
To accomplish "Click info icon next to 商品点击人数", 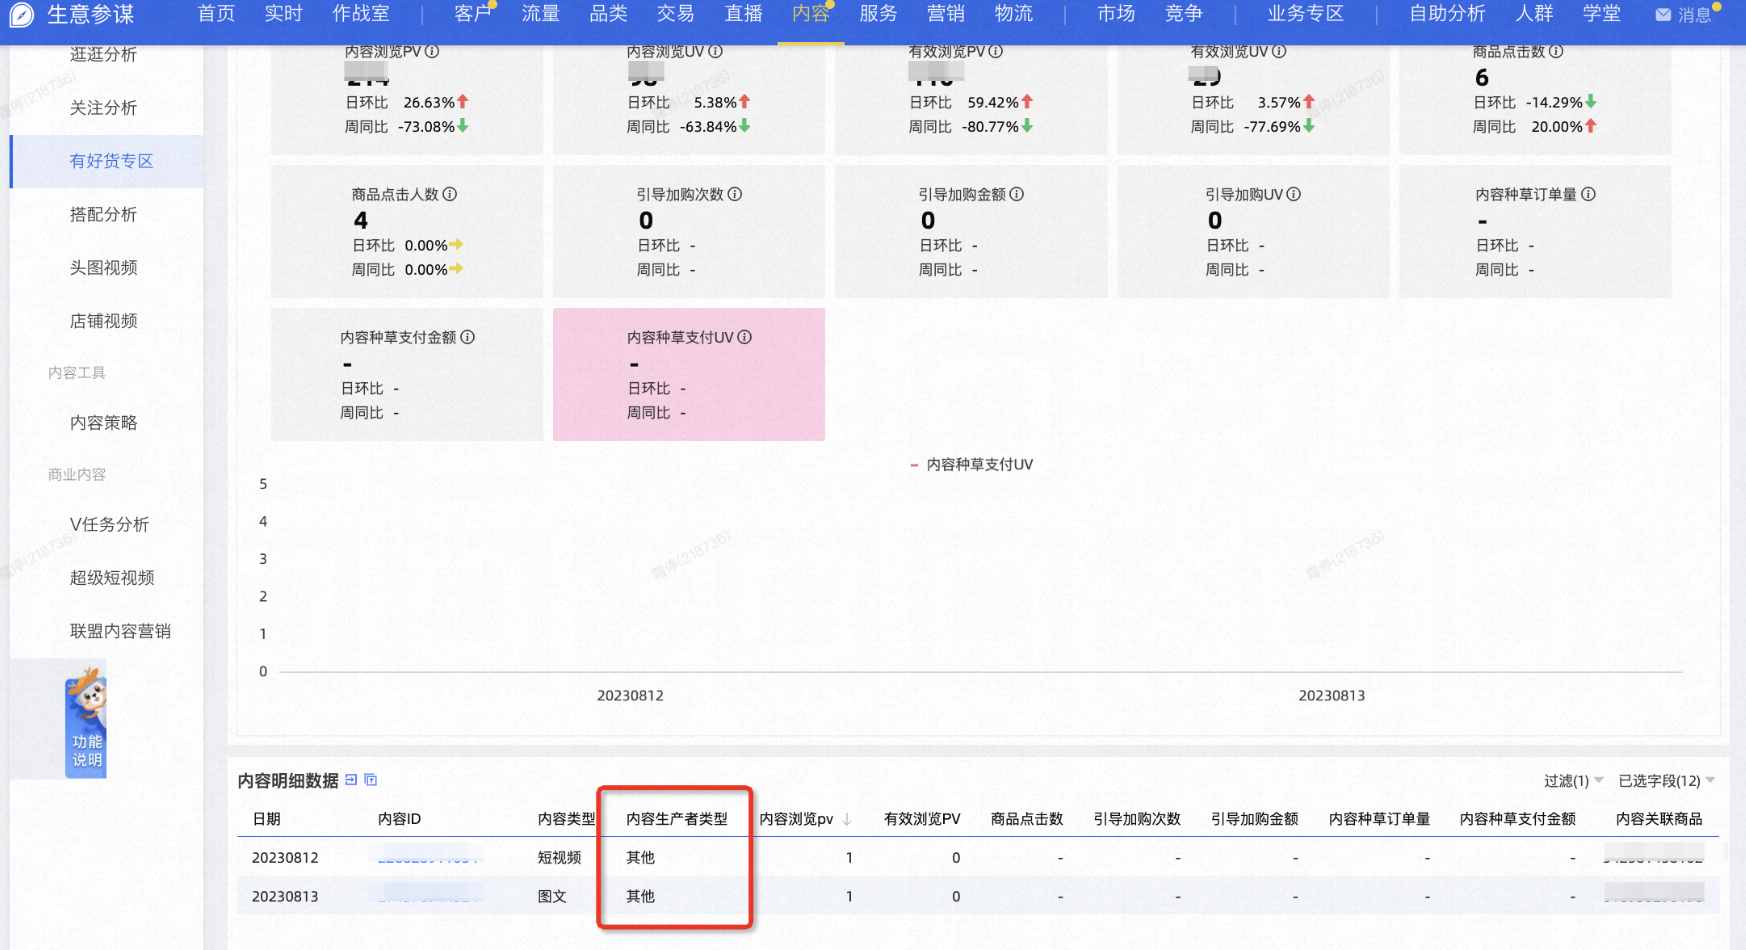I will point(450,194).
